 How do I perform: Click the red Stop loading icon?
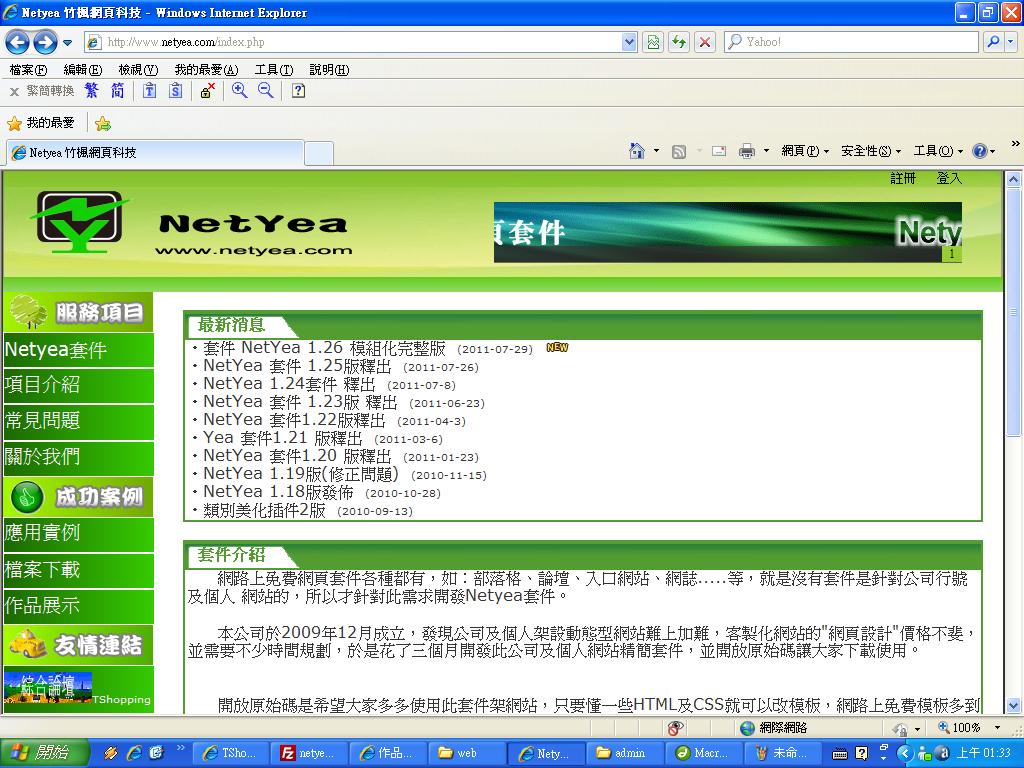point(705,42)
